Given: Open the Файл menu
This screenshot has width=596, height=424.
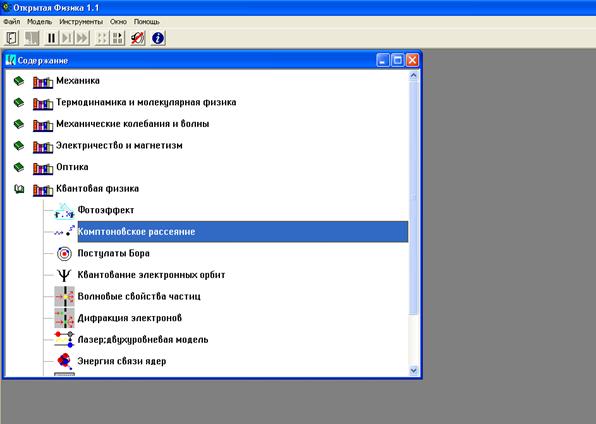Looking at the screenshot, I should [12, 22].
